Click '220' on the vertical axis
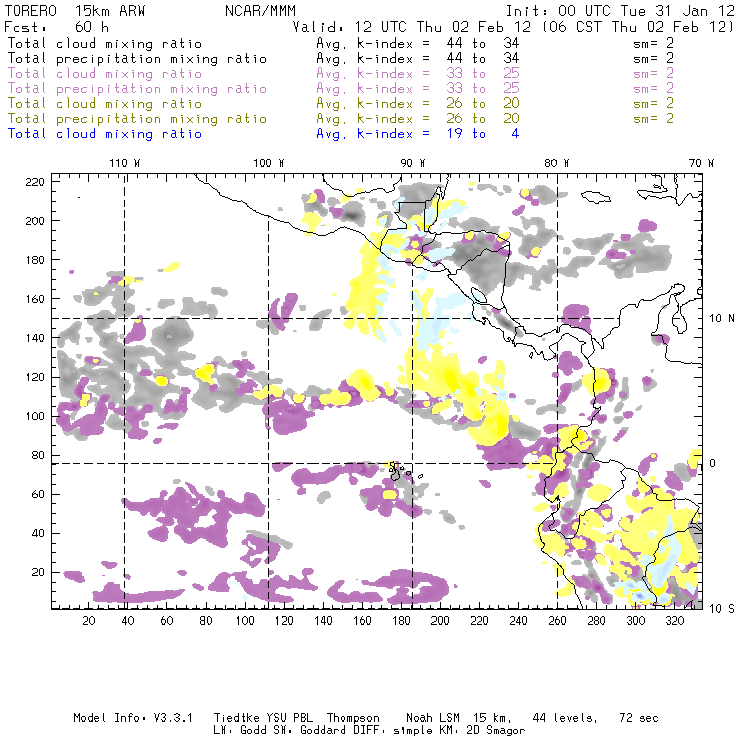Screen dimensions: 740x740 (35, 182)
